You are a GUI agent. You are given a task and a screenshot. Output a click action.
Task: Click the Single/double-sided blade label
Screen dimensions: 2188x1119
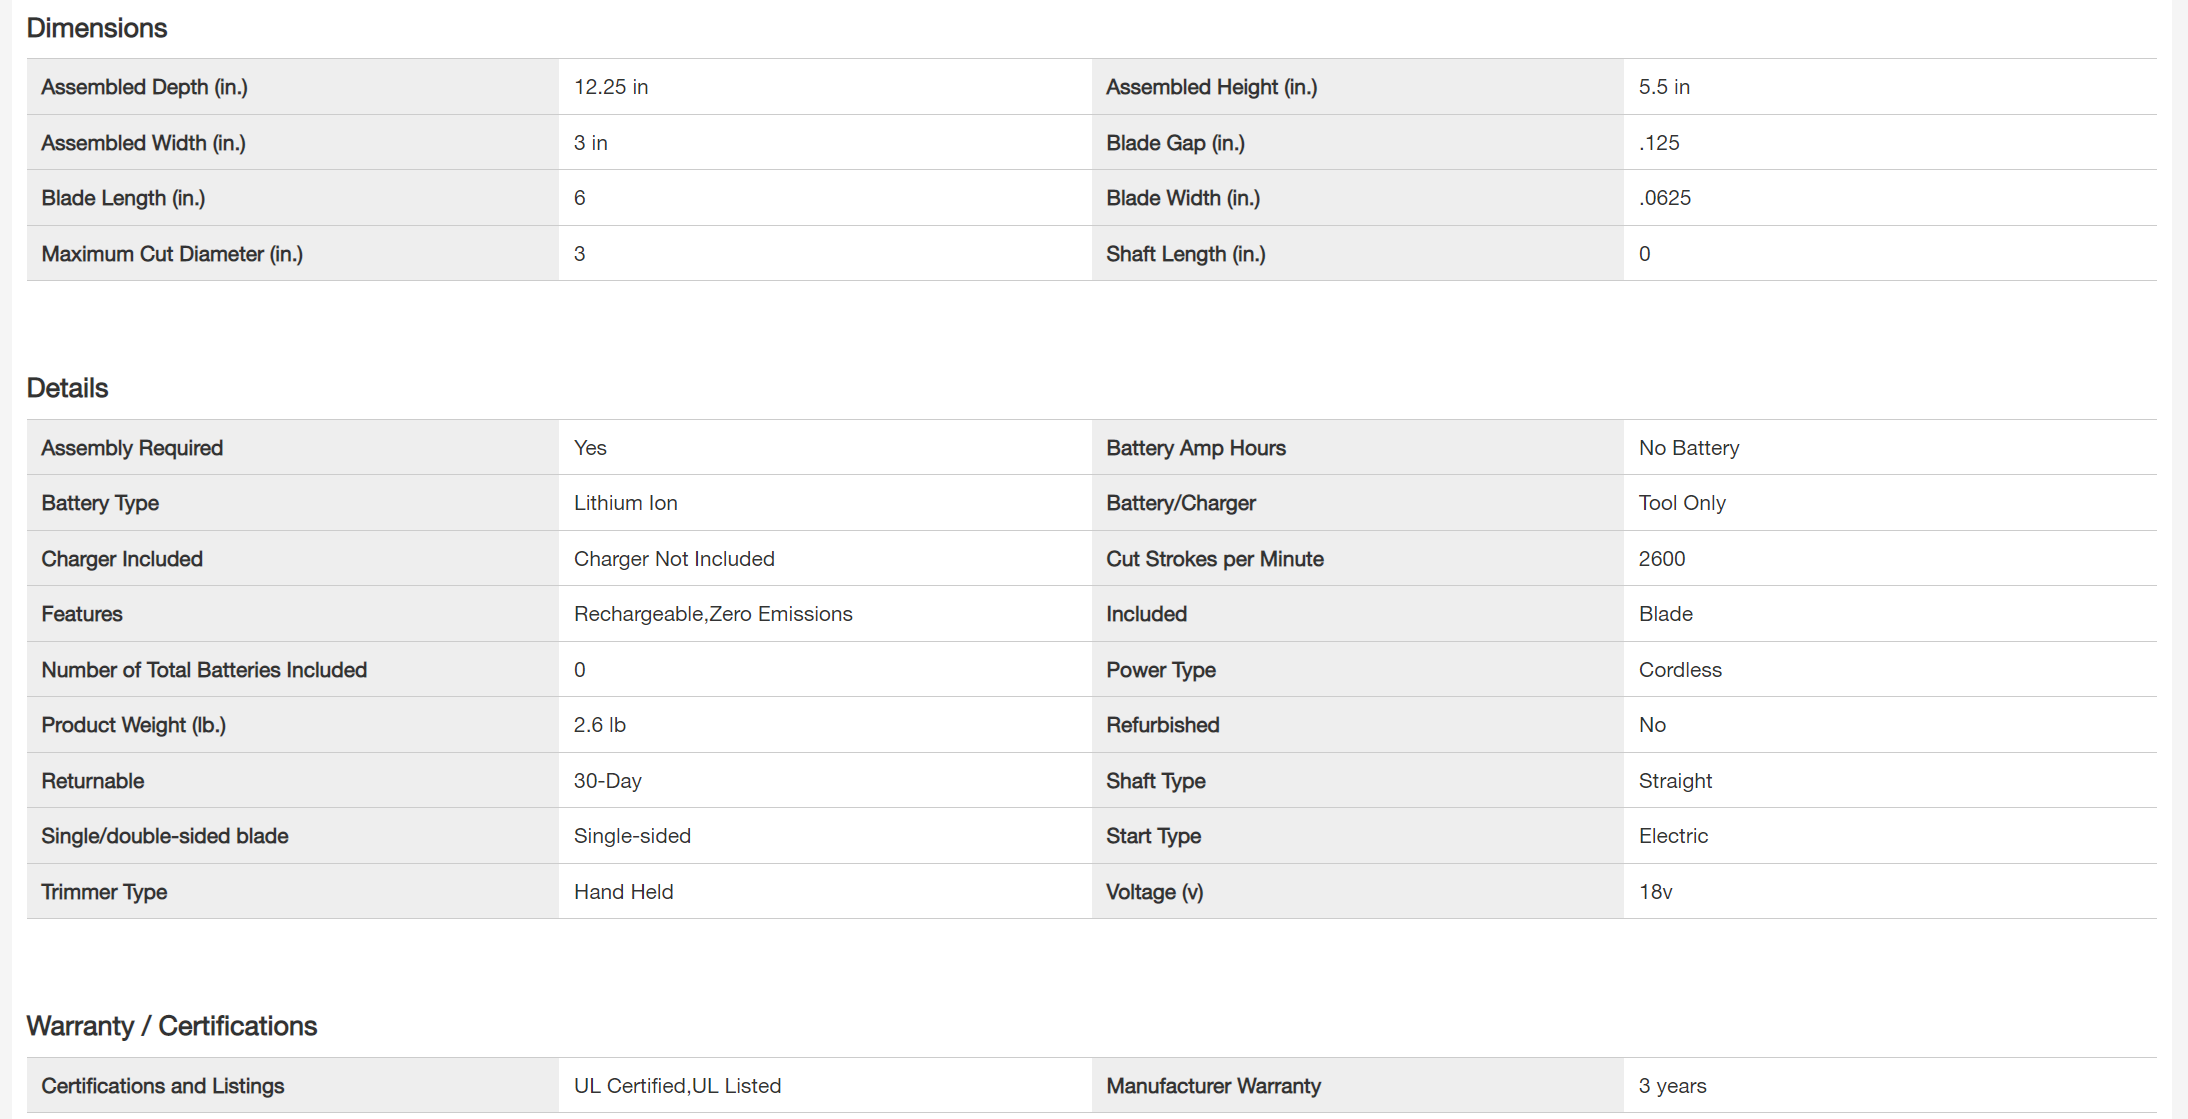point(164,836)
